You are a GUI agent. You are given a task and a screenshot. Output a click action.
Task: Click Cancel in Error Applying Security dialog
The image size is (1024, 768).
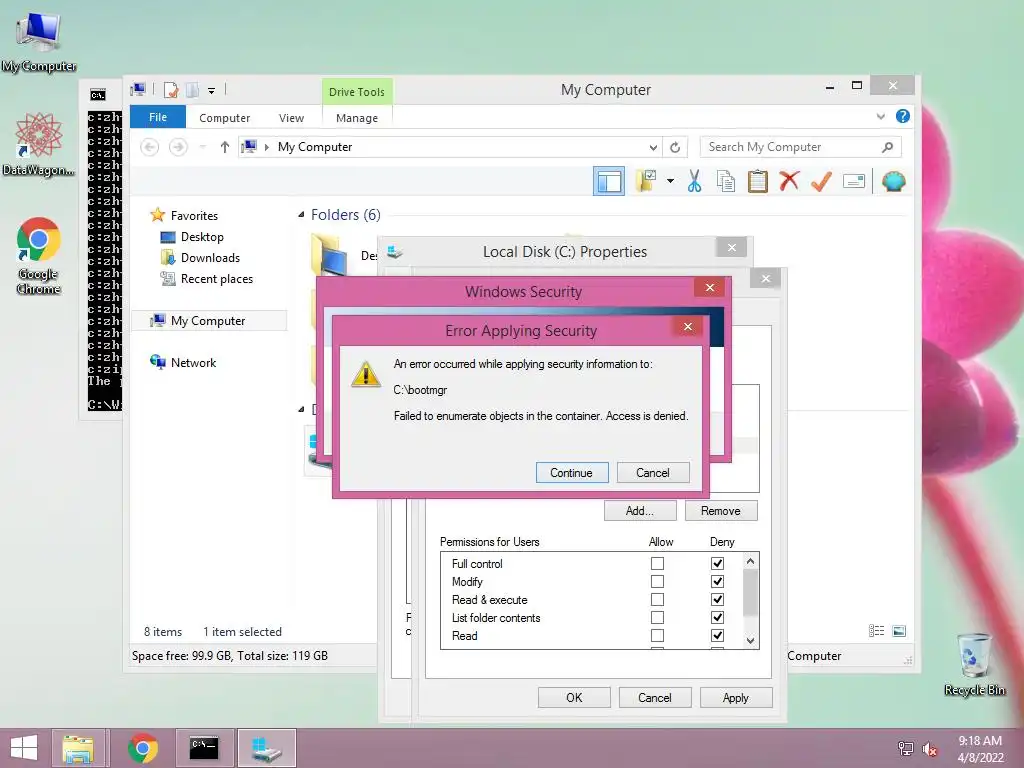click(652, 473)
